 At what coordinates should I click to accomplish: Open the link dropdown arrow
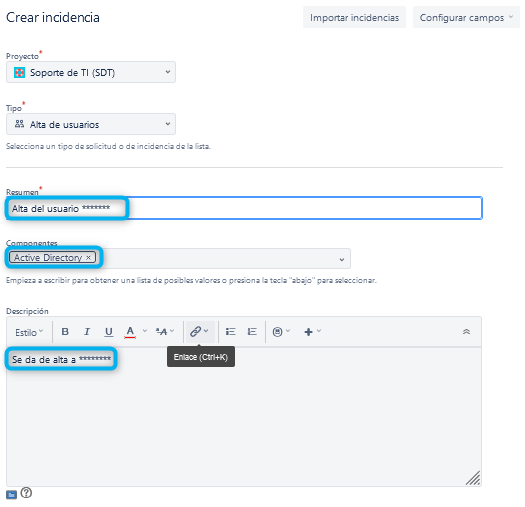(x=206, y=331)
